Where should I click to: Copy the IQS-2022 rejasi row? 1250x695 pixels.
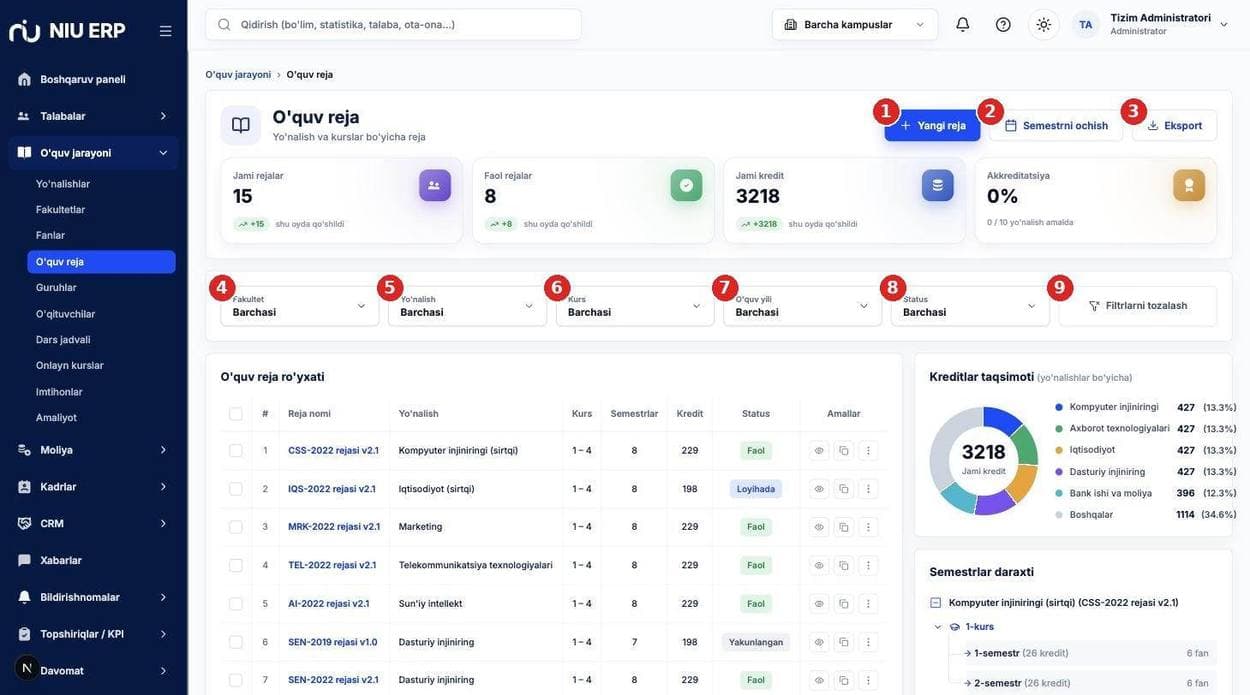coord(844,489)
